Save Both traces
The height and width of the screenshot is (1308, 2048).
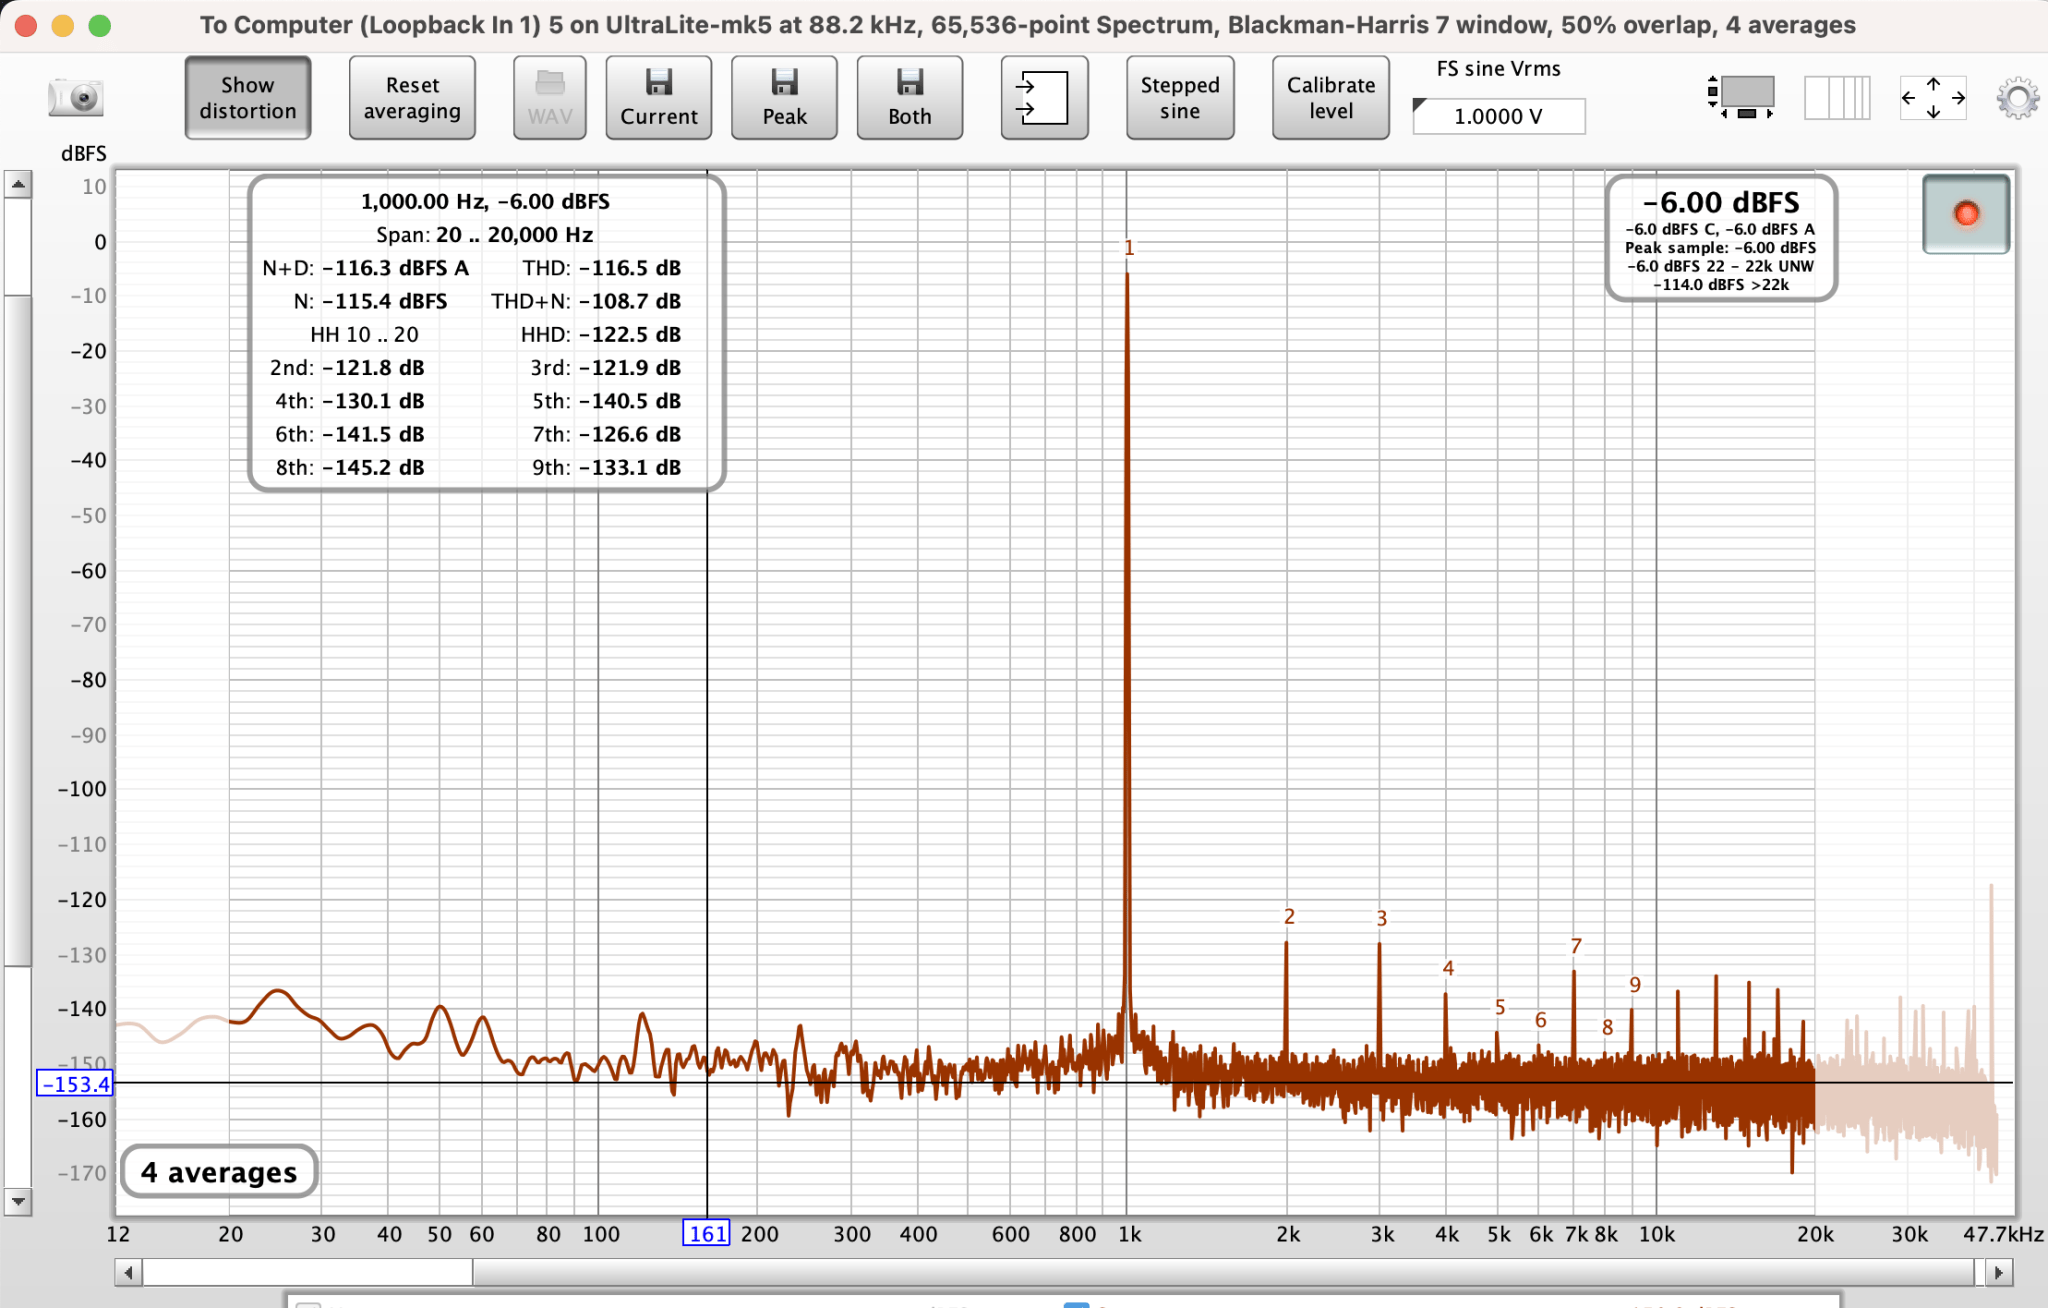click(x=910, y=98)
